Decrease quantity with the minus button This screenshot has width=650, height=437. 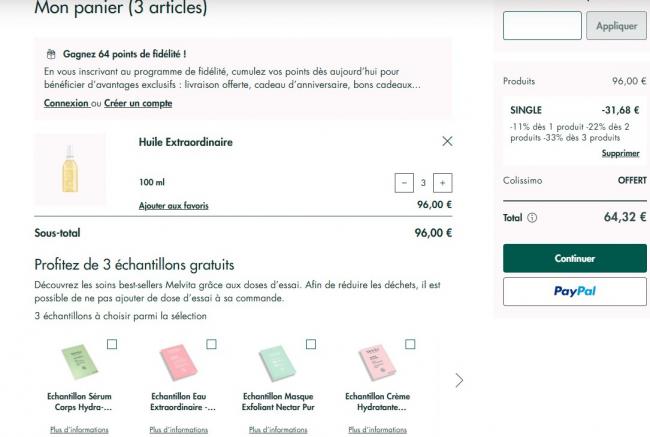(404, 183)
